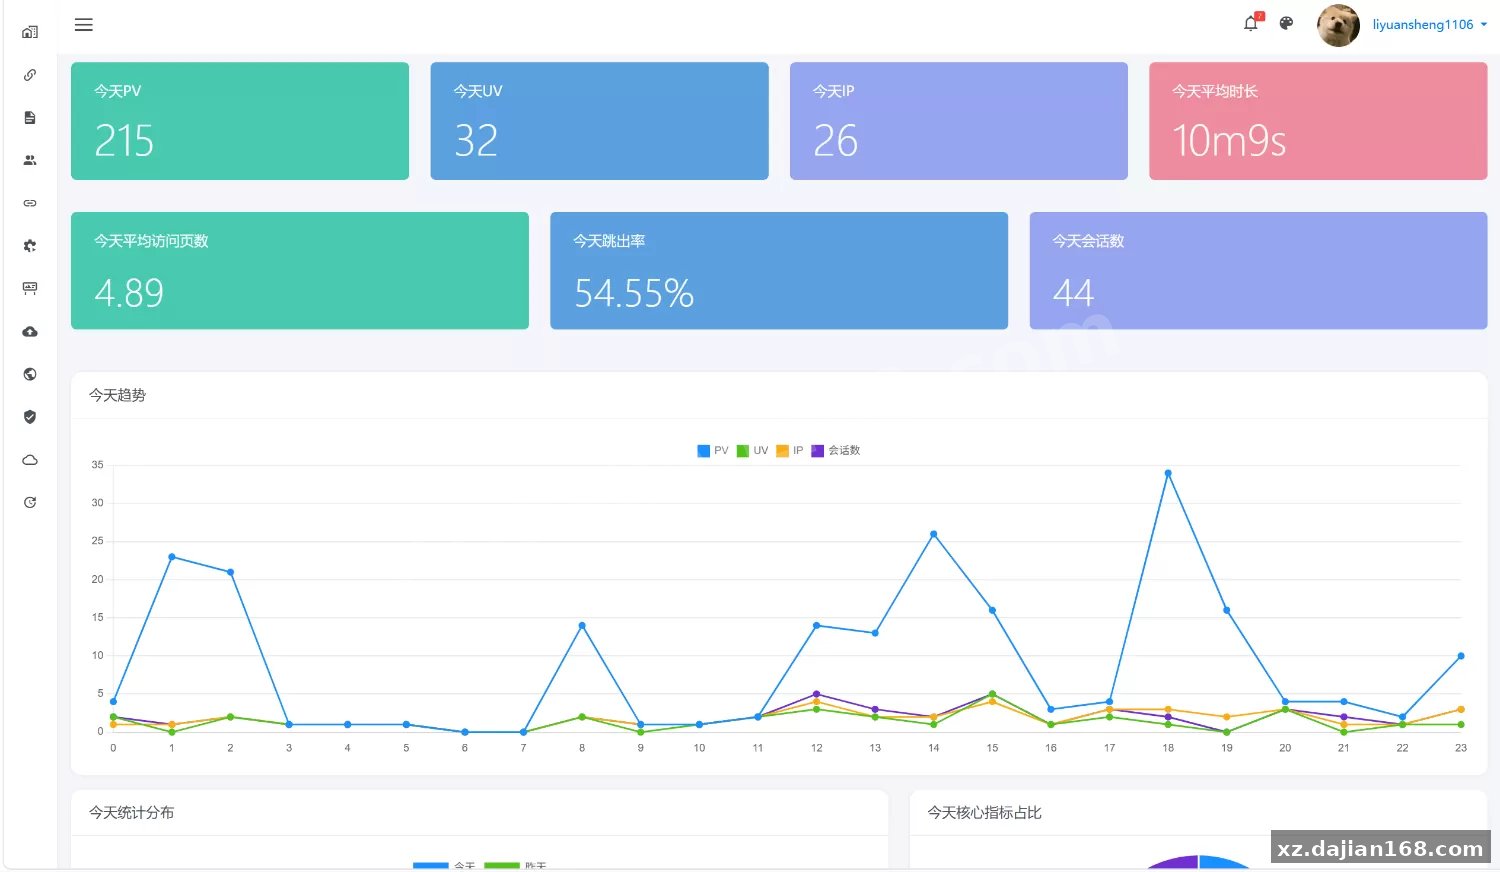Screen dimensions: 1500x872
Task: Click the 今天平均时长 card label
Action: [1215, 91]
